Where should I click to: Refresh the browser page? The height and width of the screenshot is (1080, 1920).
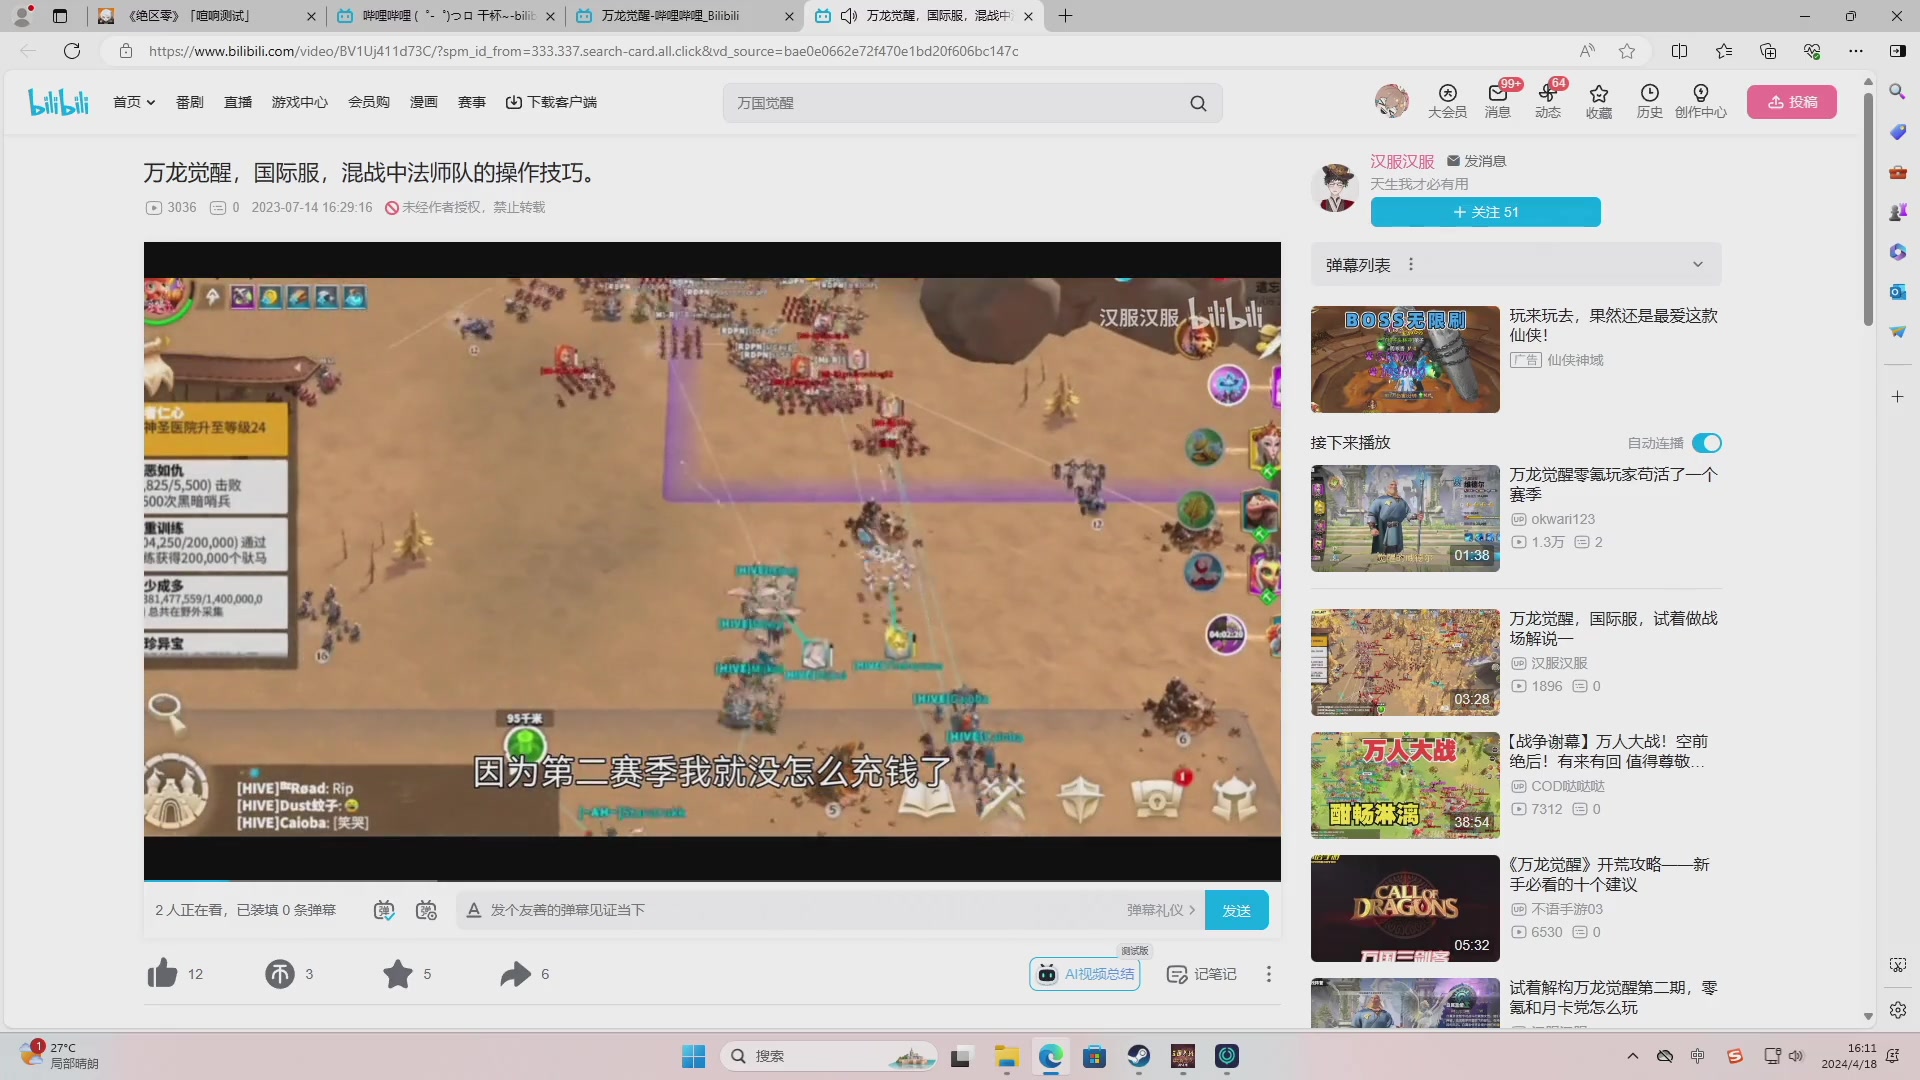click(72, 51)
